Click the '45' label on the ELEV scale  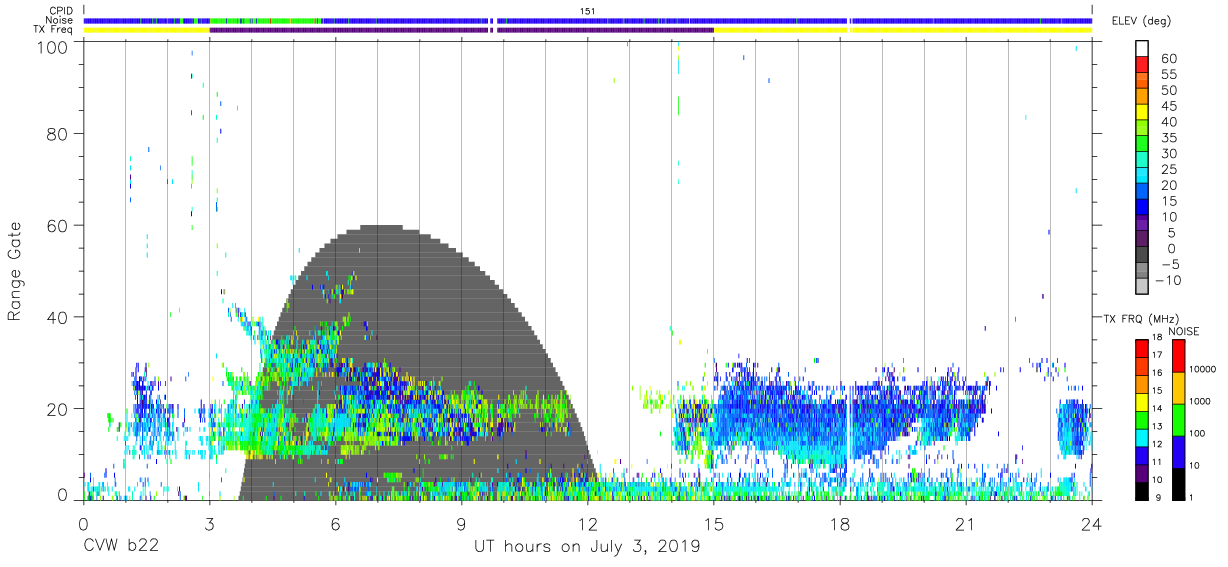[x=1169, y=105]
